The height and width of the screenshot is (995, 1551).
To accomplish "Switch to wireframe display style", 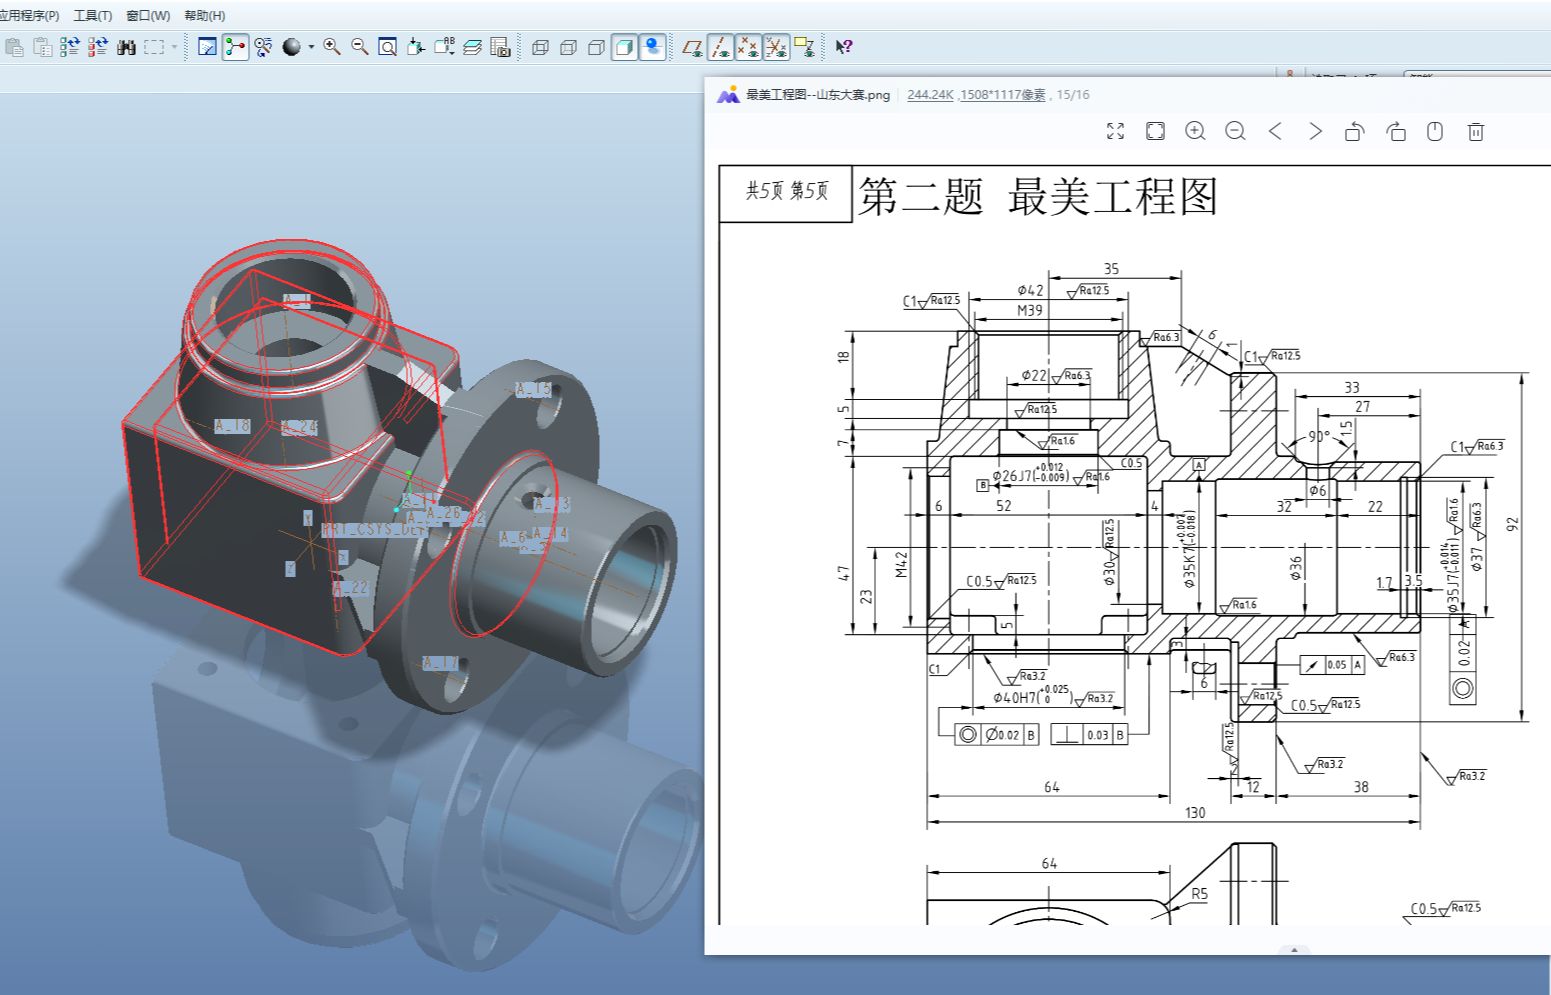I will pos(541,47).
